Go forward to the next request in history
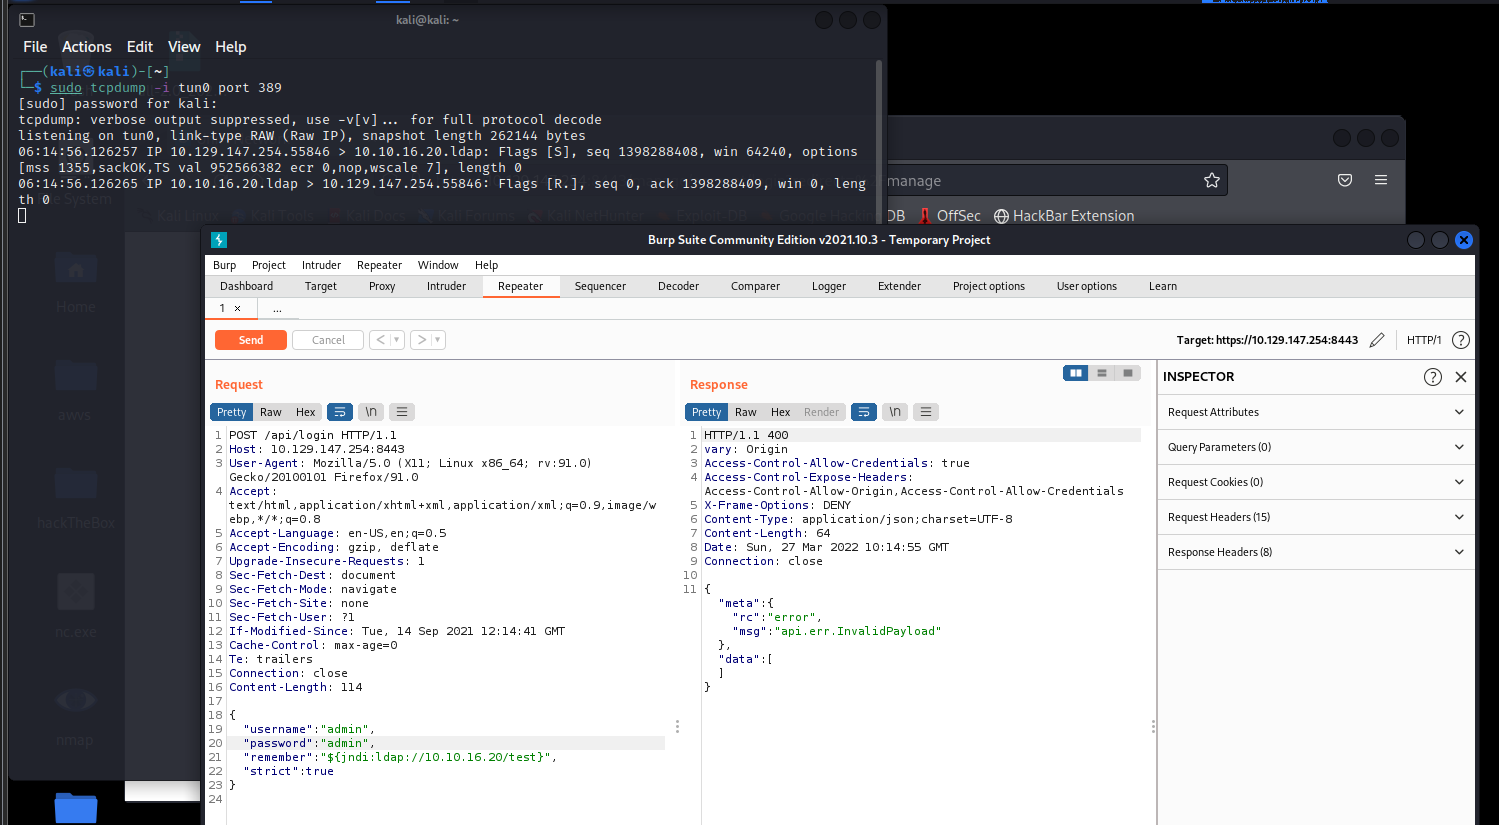 422,340
